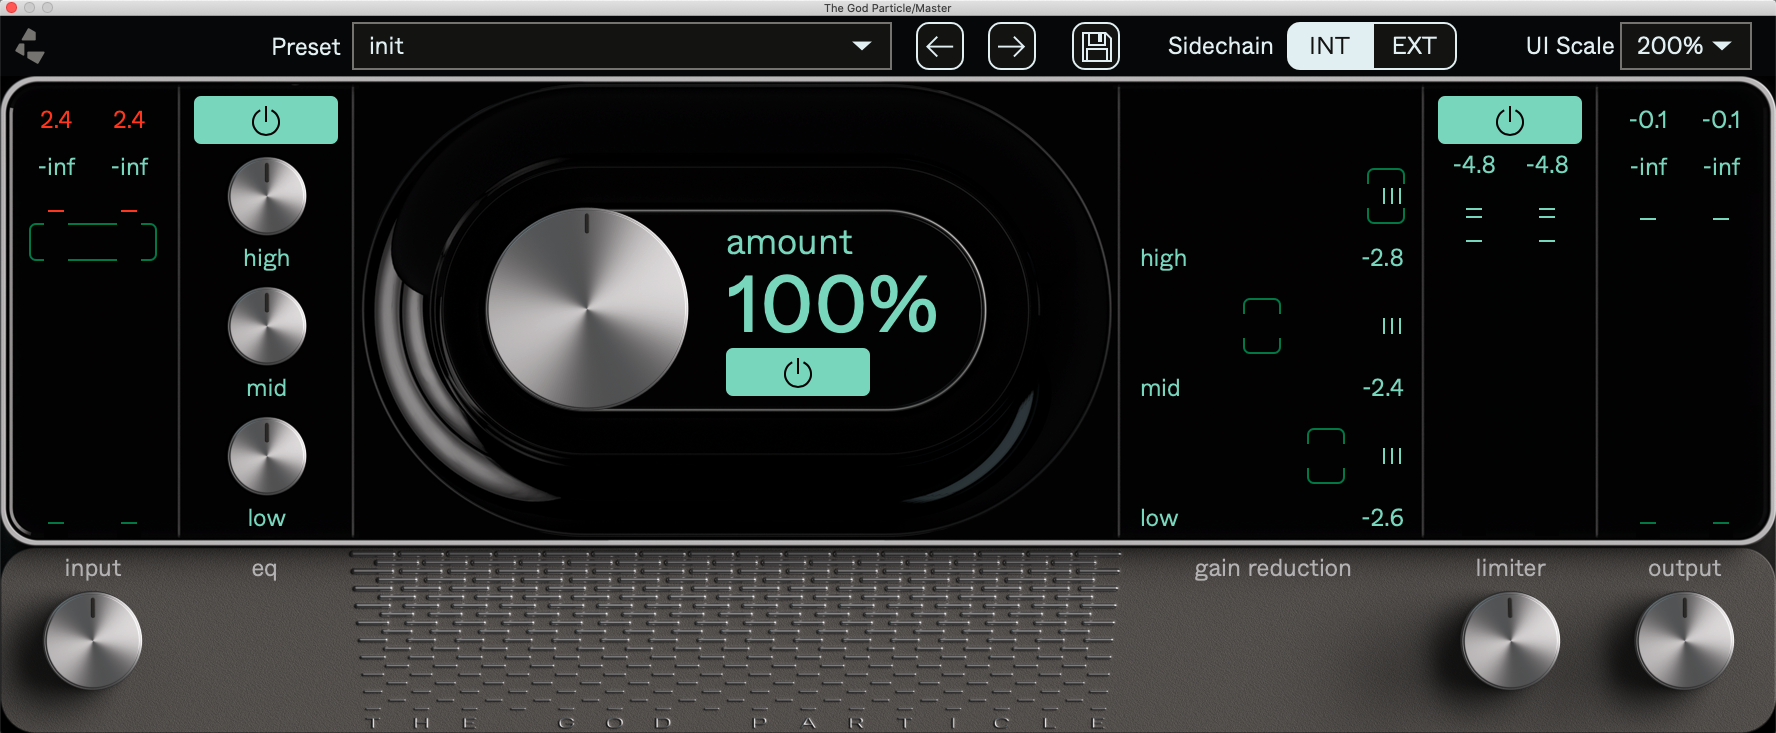Click the mid band gain reduction bars icon
The image size is (1776, 733).
tap(1392, 326)
